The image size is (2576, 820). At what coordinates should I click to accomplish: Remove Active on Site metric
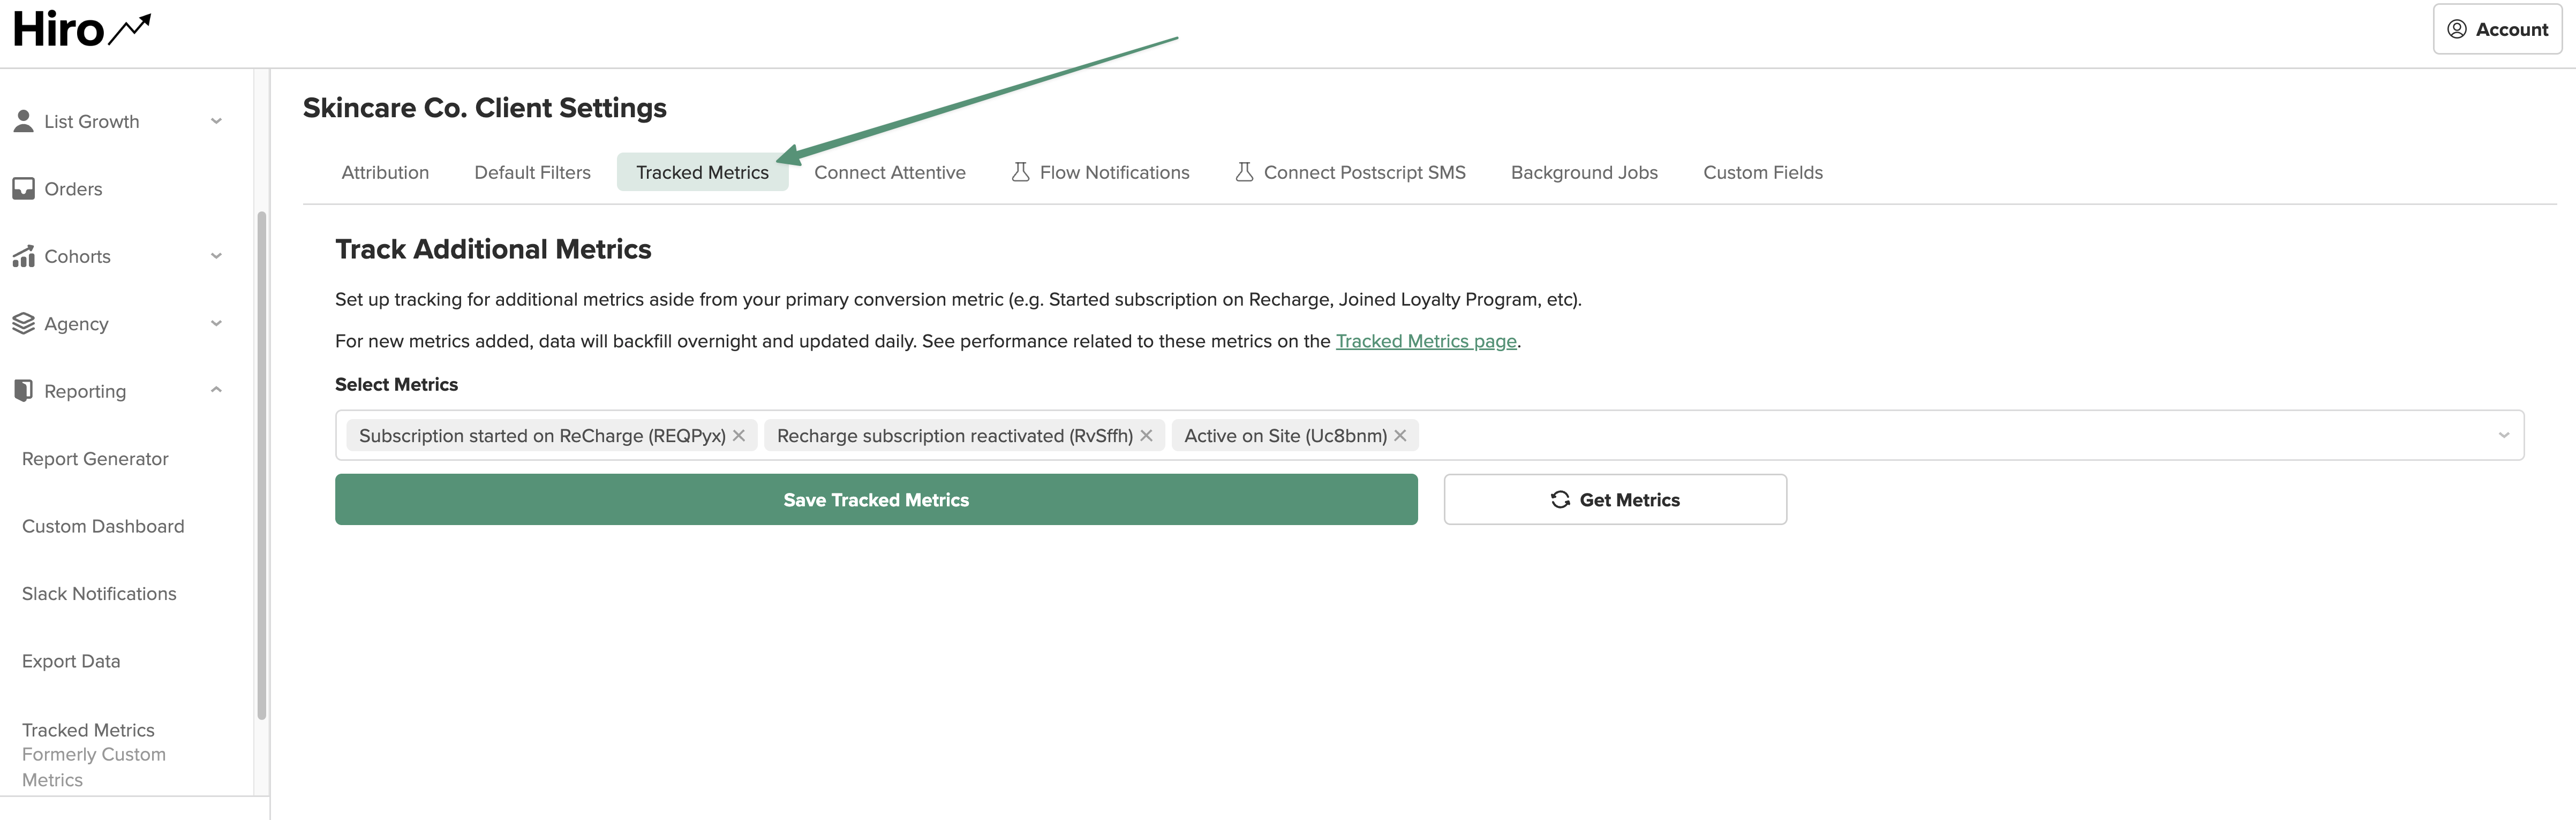pyautogui.click(x=1400, y=435)
